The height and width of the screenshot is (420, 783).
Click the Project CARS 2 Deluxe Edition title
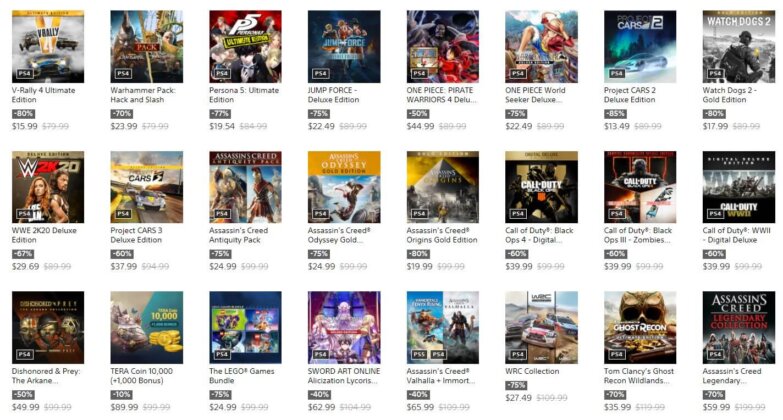point(630,95)
